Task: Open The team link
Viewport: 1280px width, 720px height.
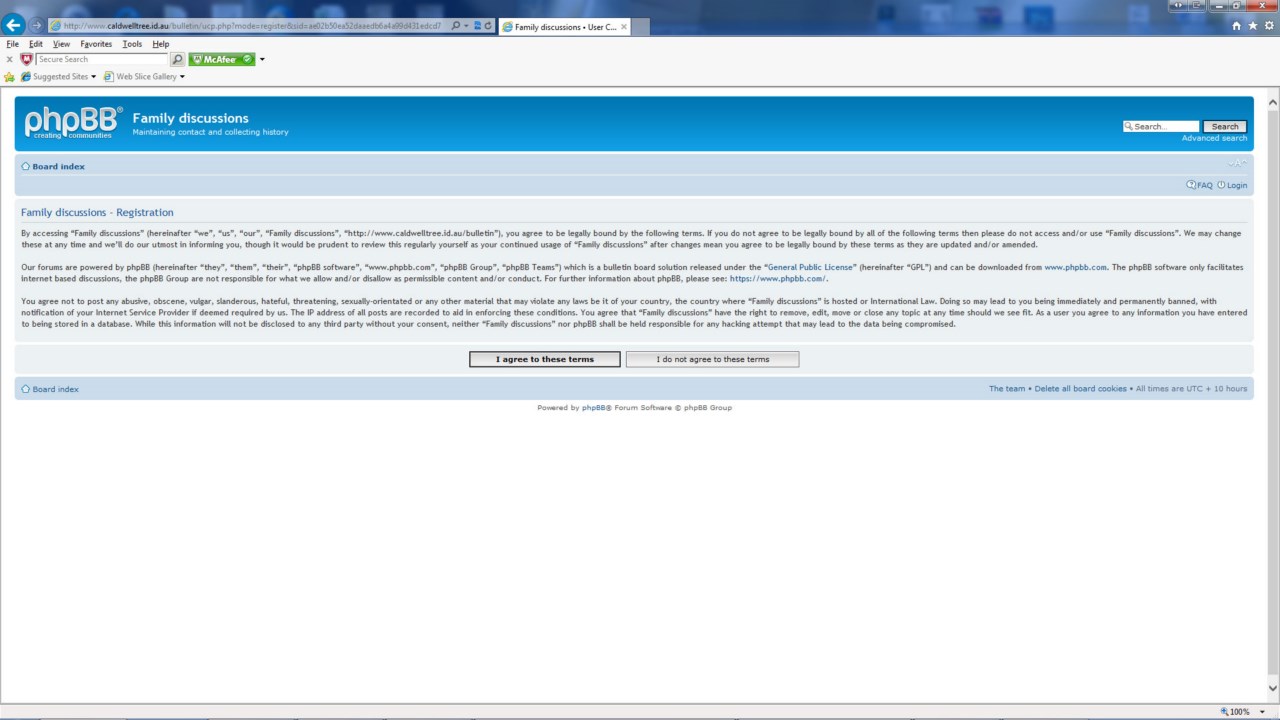Action: 1007,389
